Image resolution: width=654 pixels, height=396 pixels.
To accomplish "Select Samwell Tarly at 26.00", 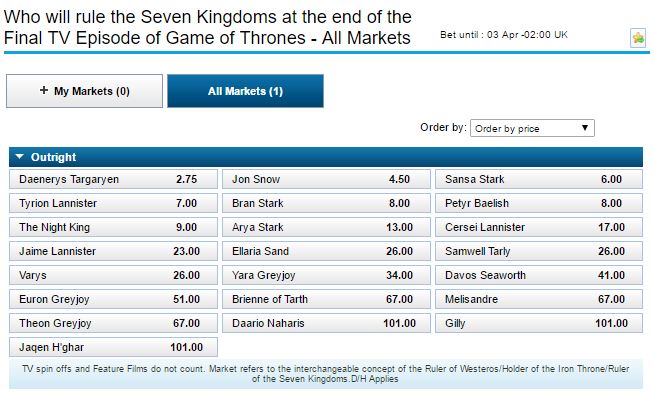I will [x=539, y=251].
